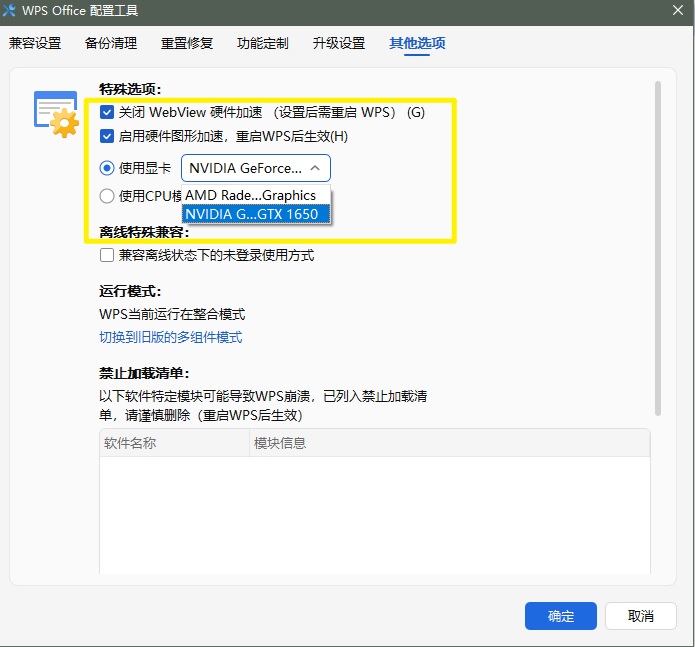
Task: Click the 离线特殊兼容 heading
Action: (x=144, y=232)
